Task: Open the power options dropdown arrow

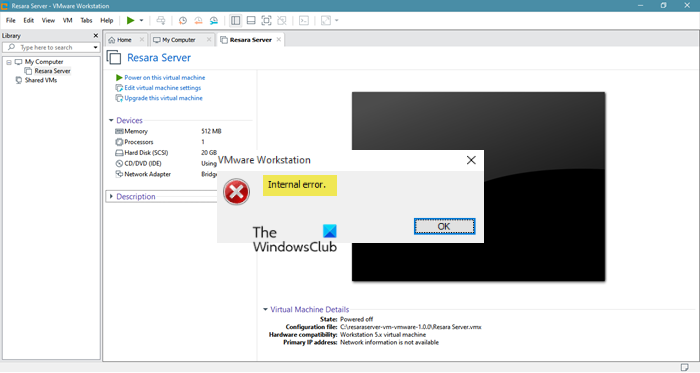Action: coord(142,21)
